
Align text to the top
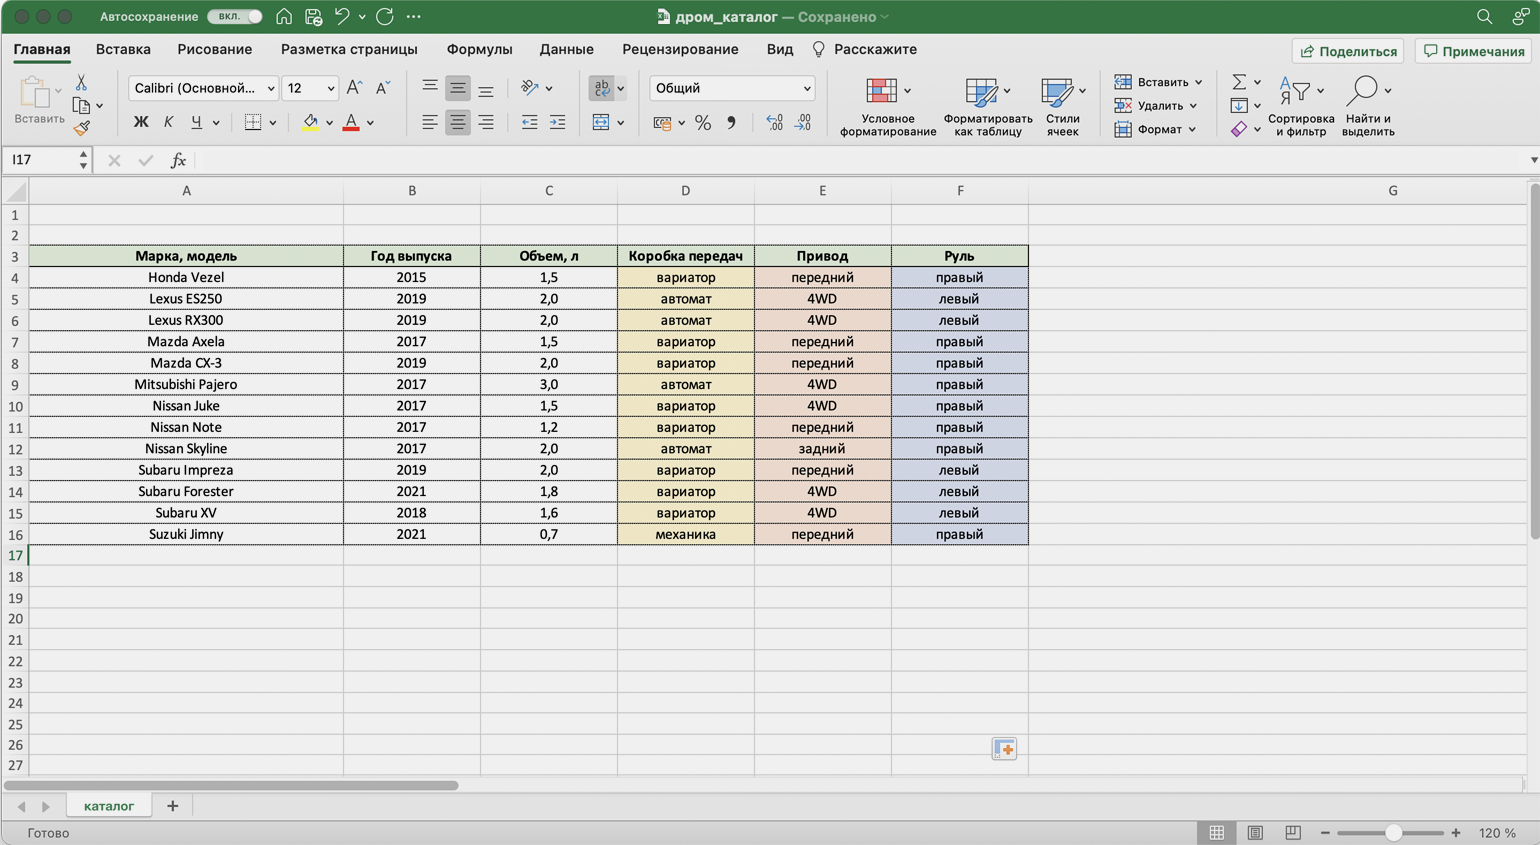tap(429, 88)
